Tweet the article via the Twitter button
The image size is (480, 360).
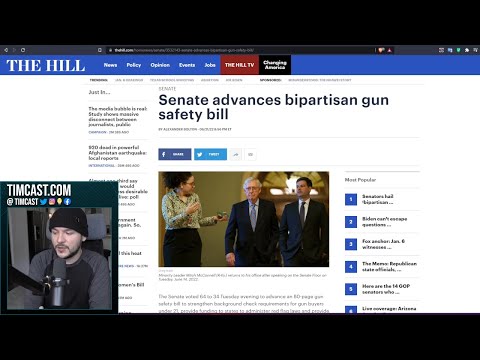[210, 154]
